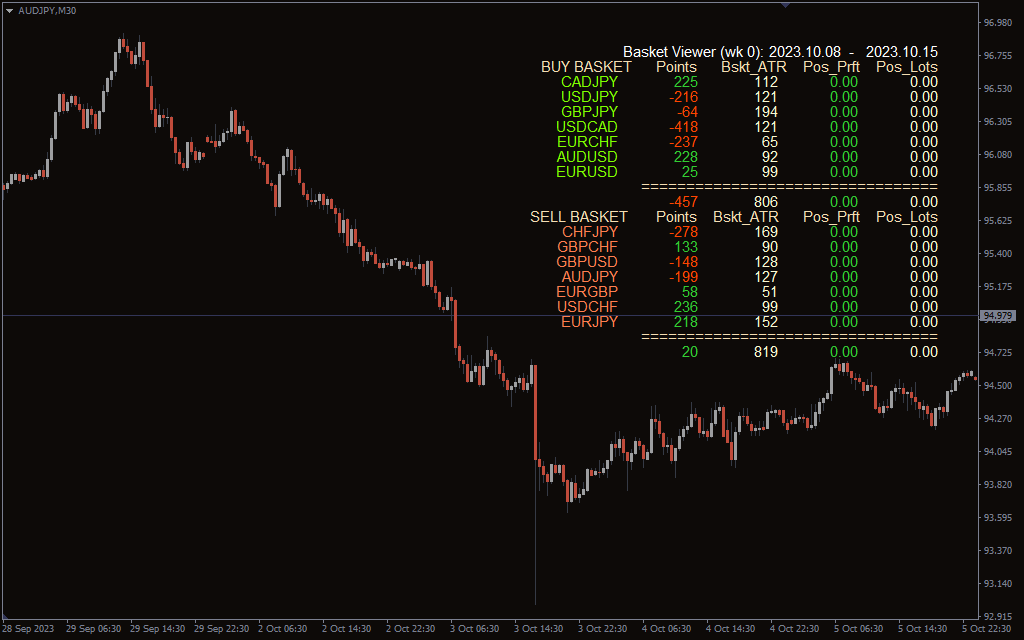Click the SELL BASKET header label
The image size is (1024, 640).
click(x=579, y=217)
